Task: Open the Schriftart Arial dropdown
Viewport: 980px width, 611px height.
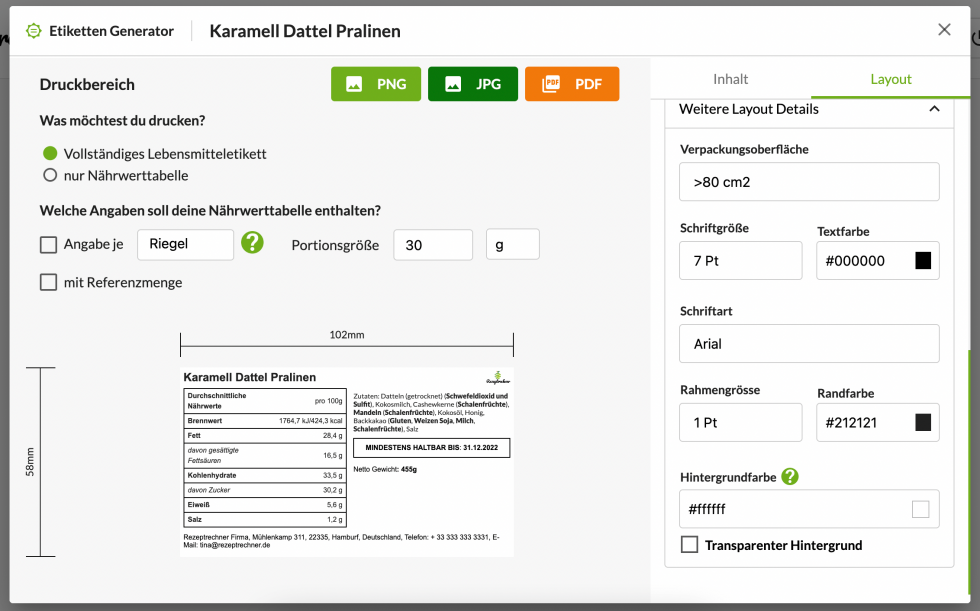Action: [809, 344]
